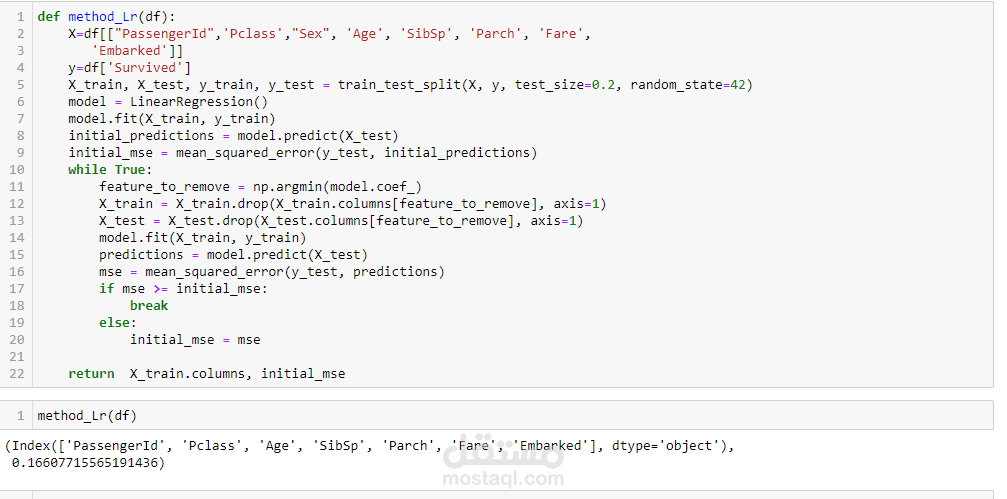This screenshot has width=1007, height=499.
Task: Click the break keyword
Action: (148, 306)
